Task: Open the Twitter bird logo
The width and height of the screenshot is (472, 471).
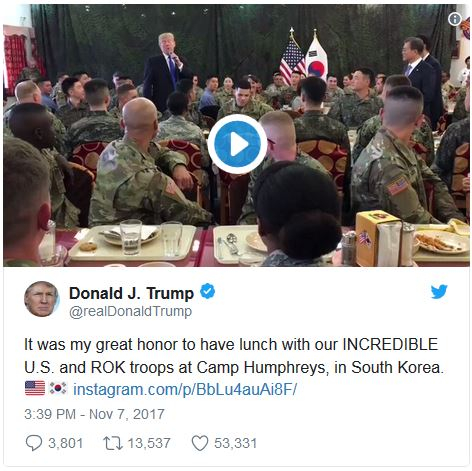Action: (439, 292)
